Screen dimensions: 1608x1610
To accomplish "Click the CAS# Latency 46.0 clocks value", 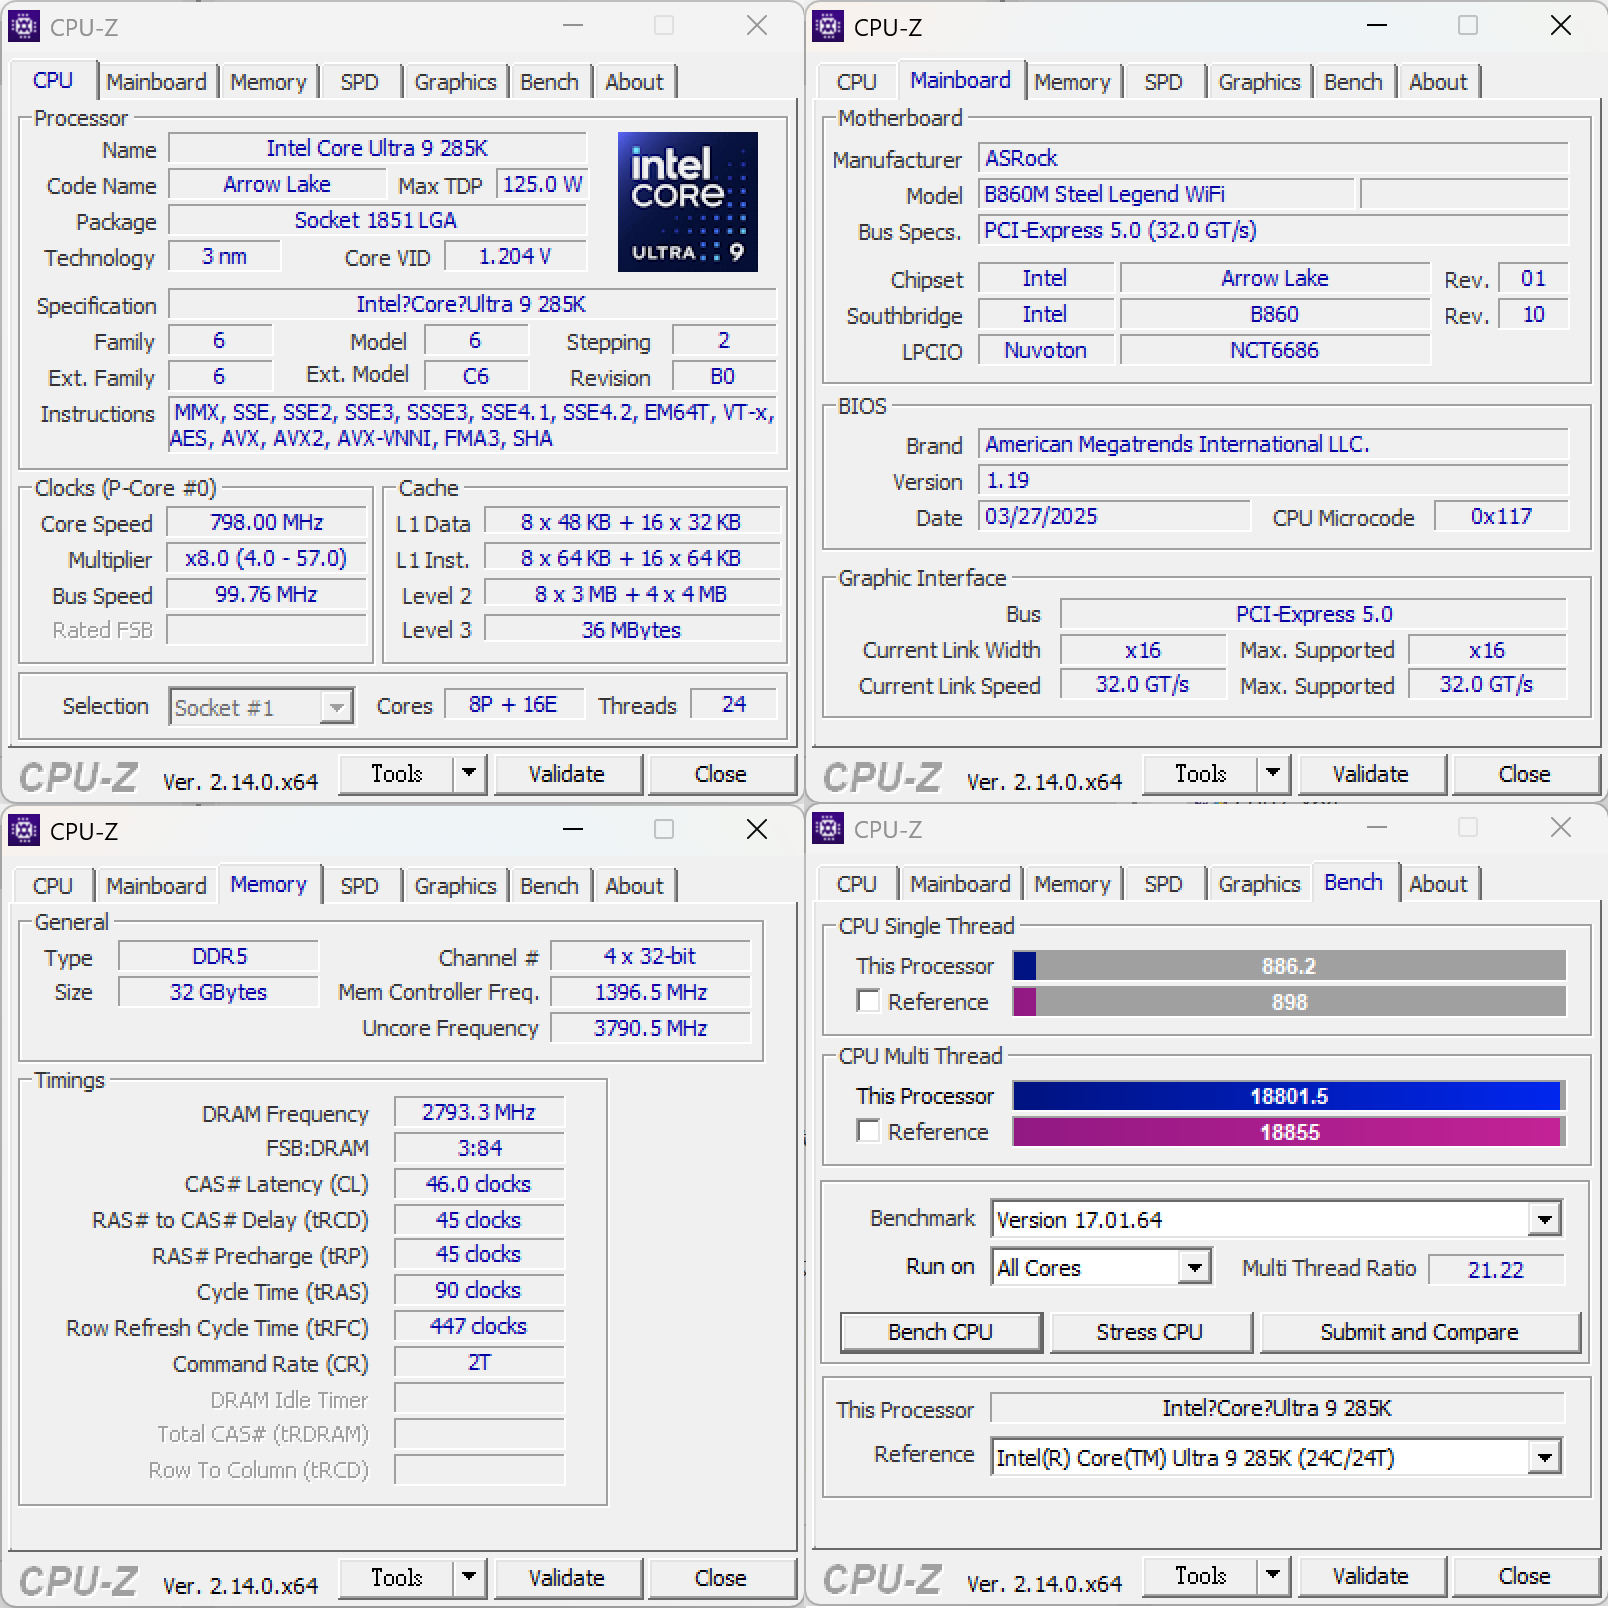I will (x=479, y=1184).
